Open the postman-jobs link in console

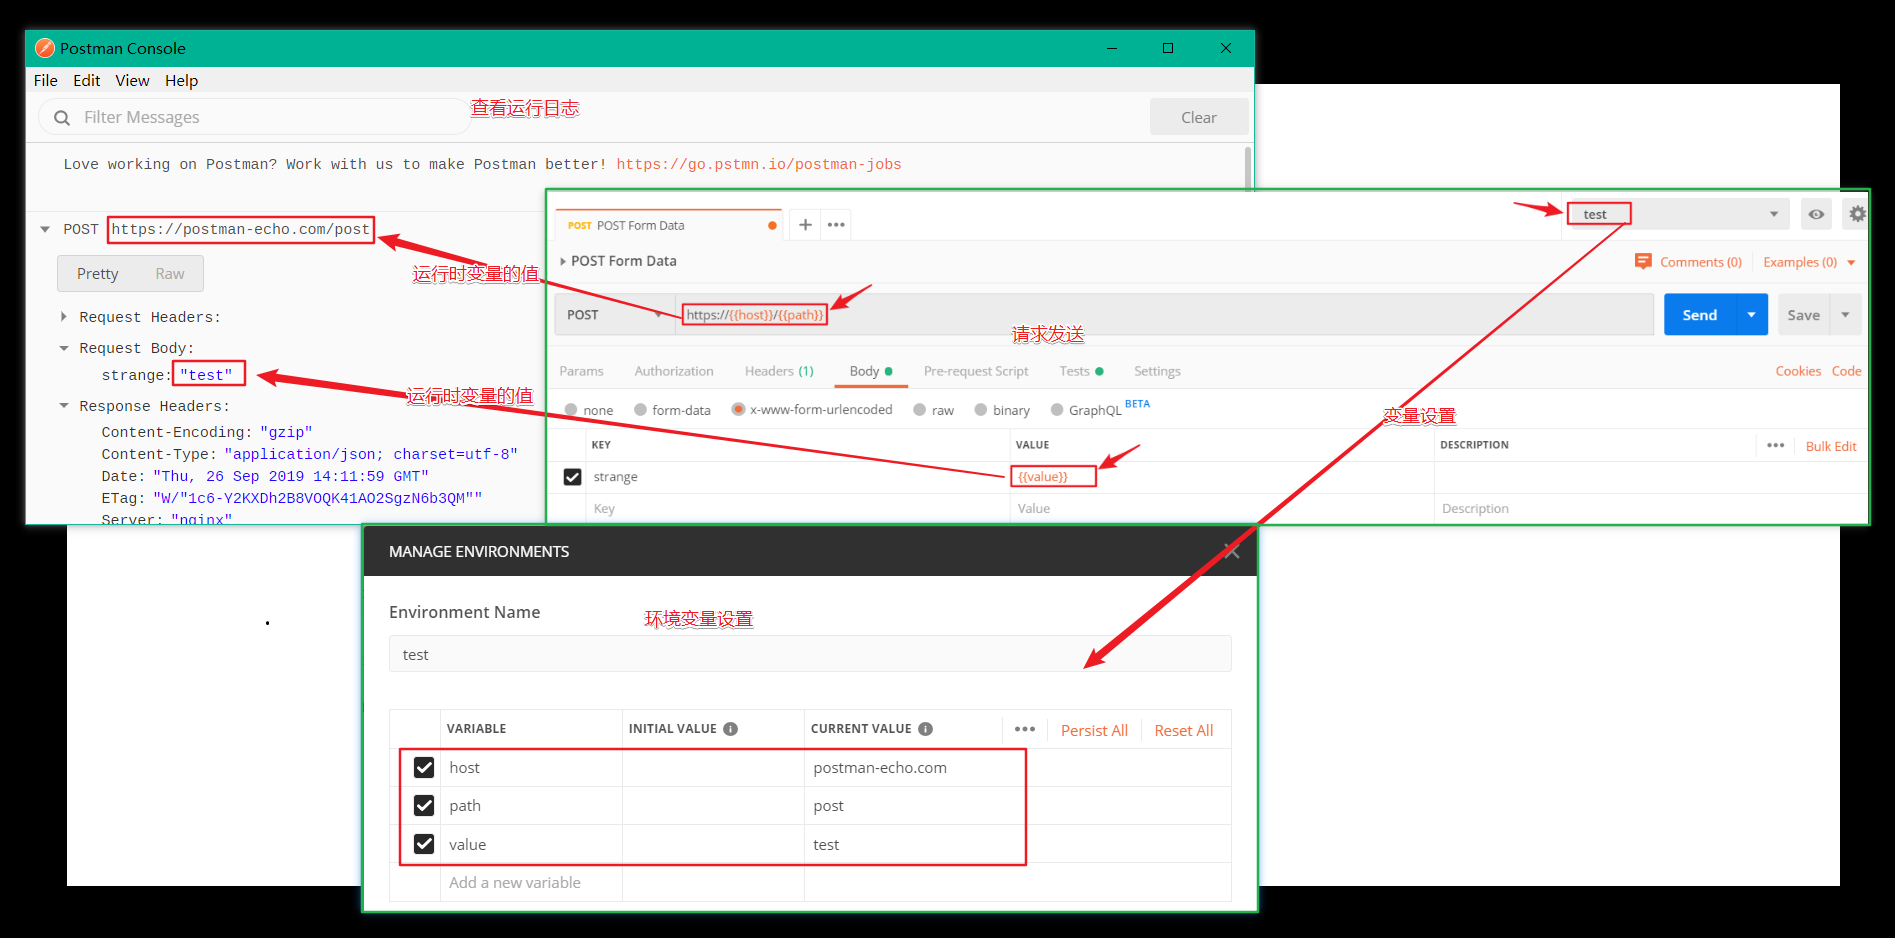[759, 165]
